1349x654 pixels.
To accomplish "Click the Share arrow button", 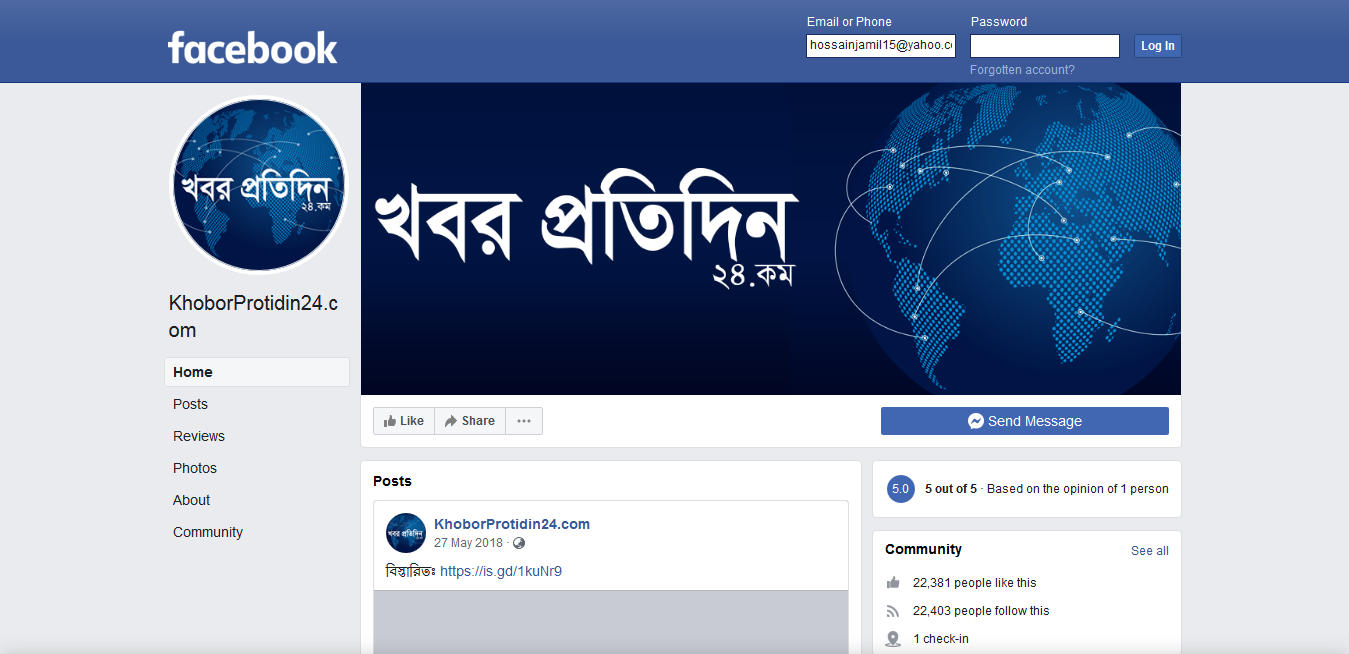I will pos(470,421).
